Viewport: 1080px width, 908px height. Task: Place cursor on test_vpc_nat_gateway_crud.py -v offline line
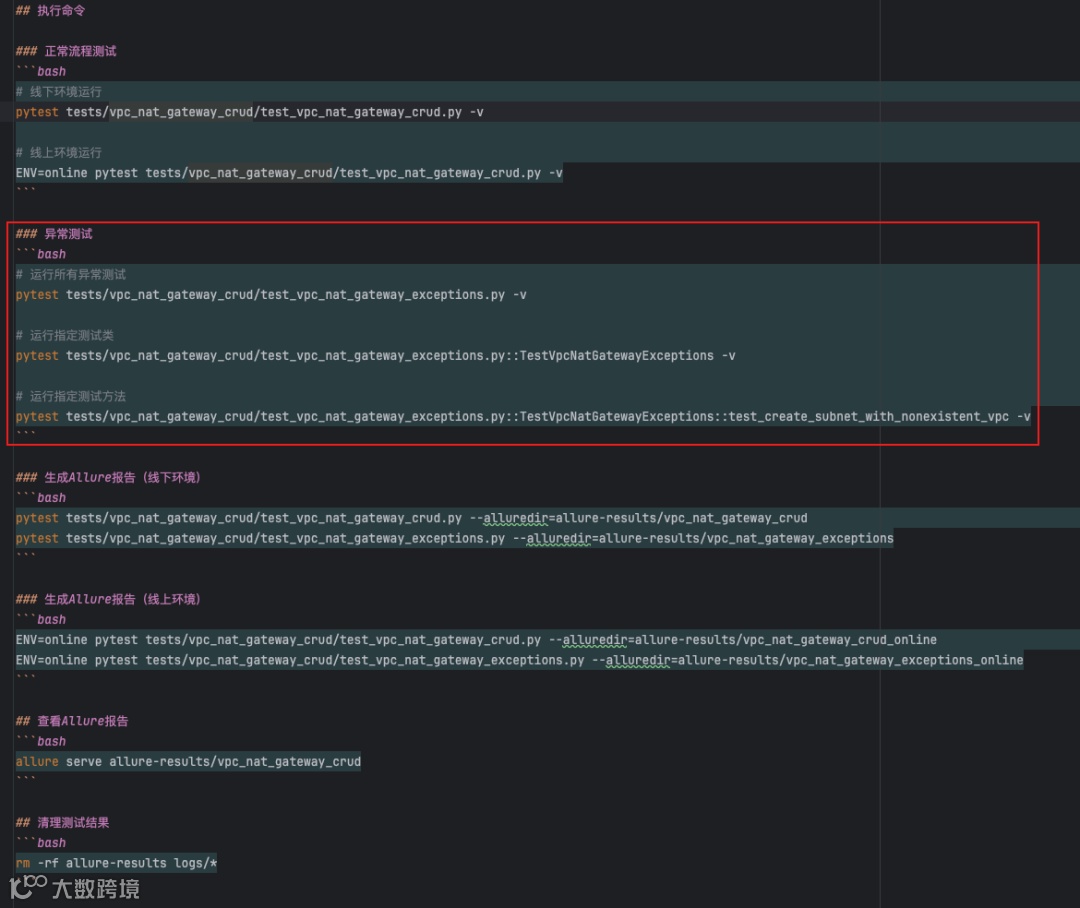[x=249, y=112]
